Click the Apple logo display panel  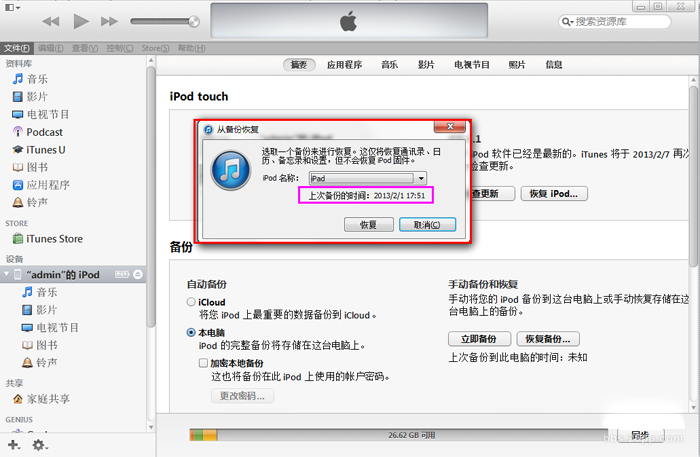click(349, 21)
